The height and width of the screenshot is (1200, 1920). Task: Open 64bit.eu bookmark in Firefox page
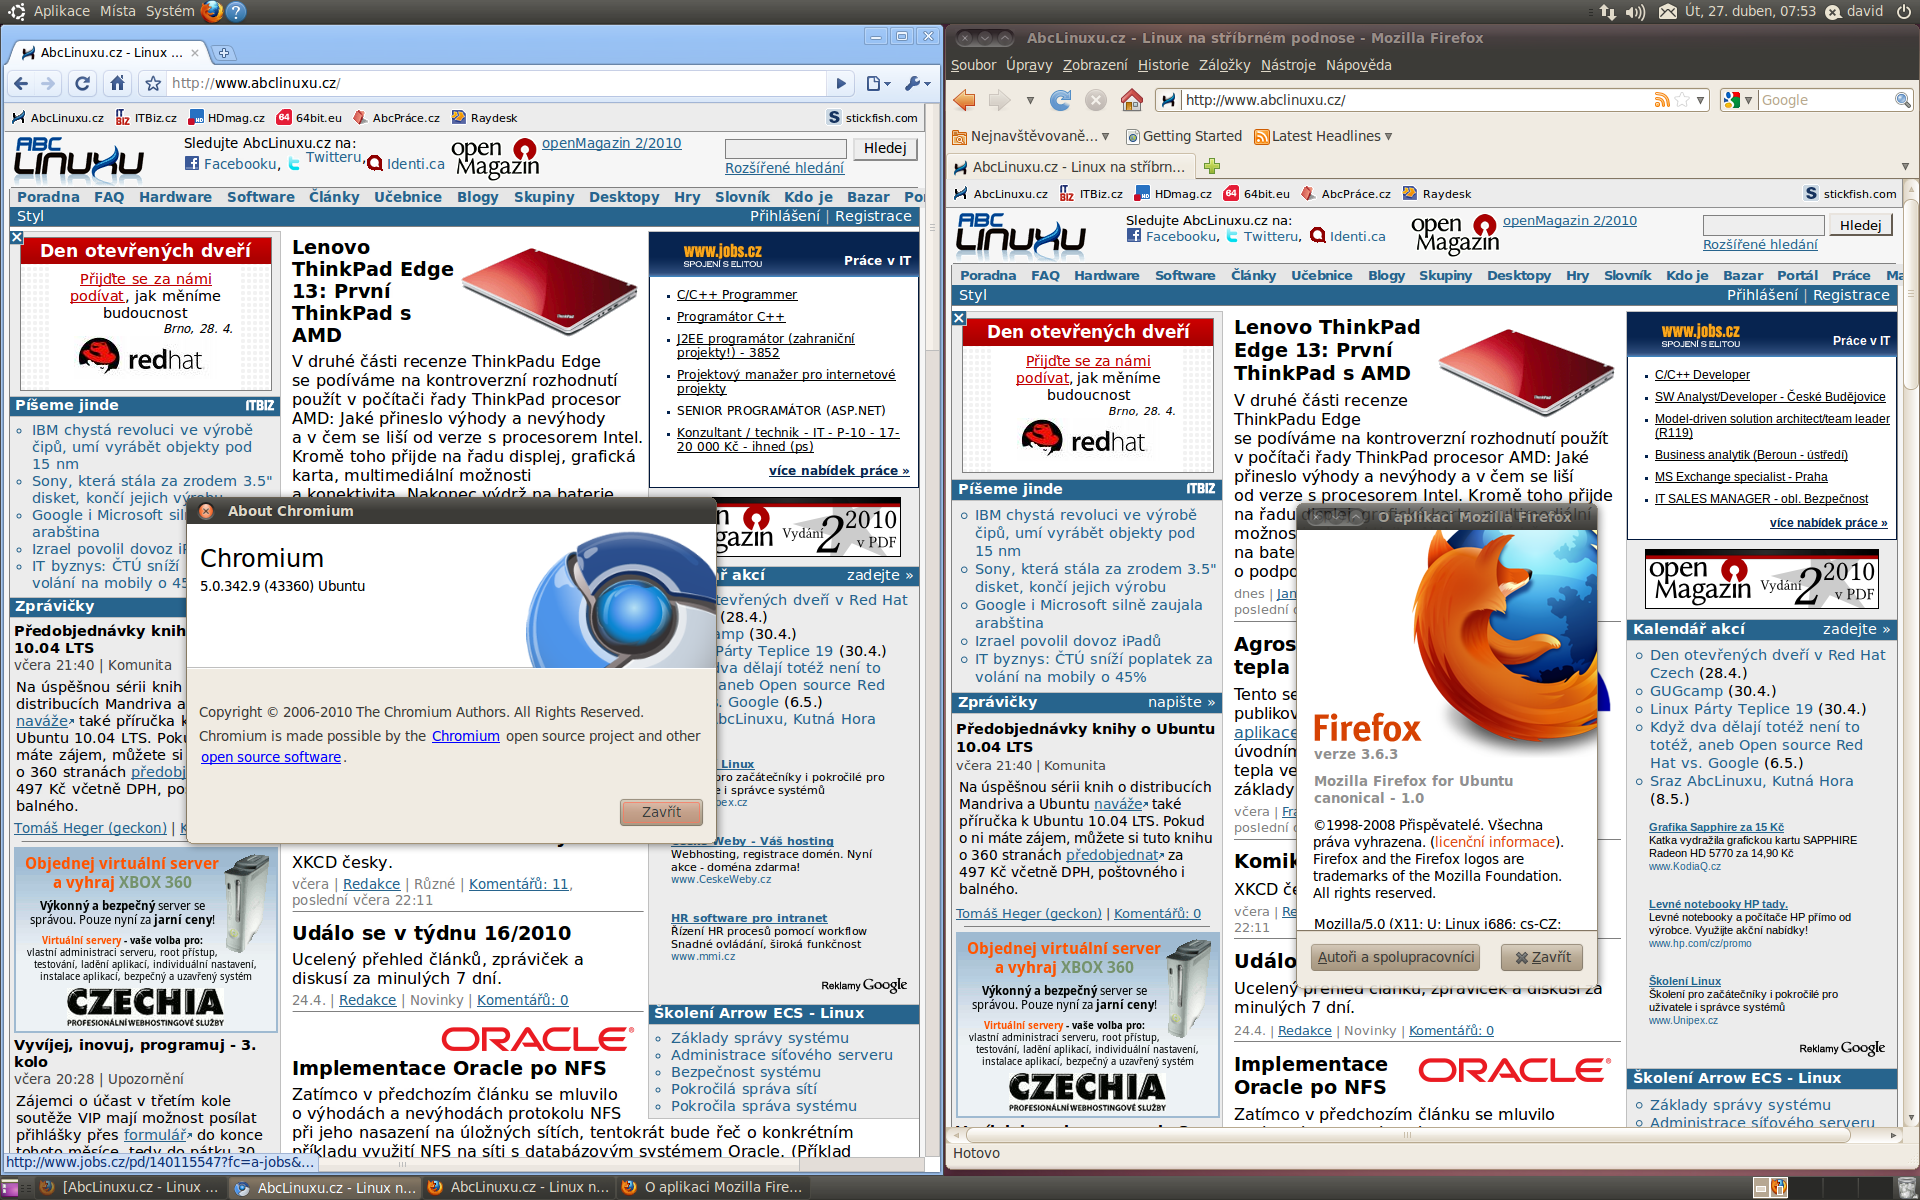(x=1258, y=194)
